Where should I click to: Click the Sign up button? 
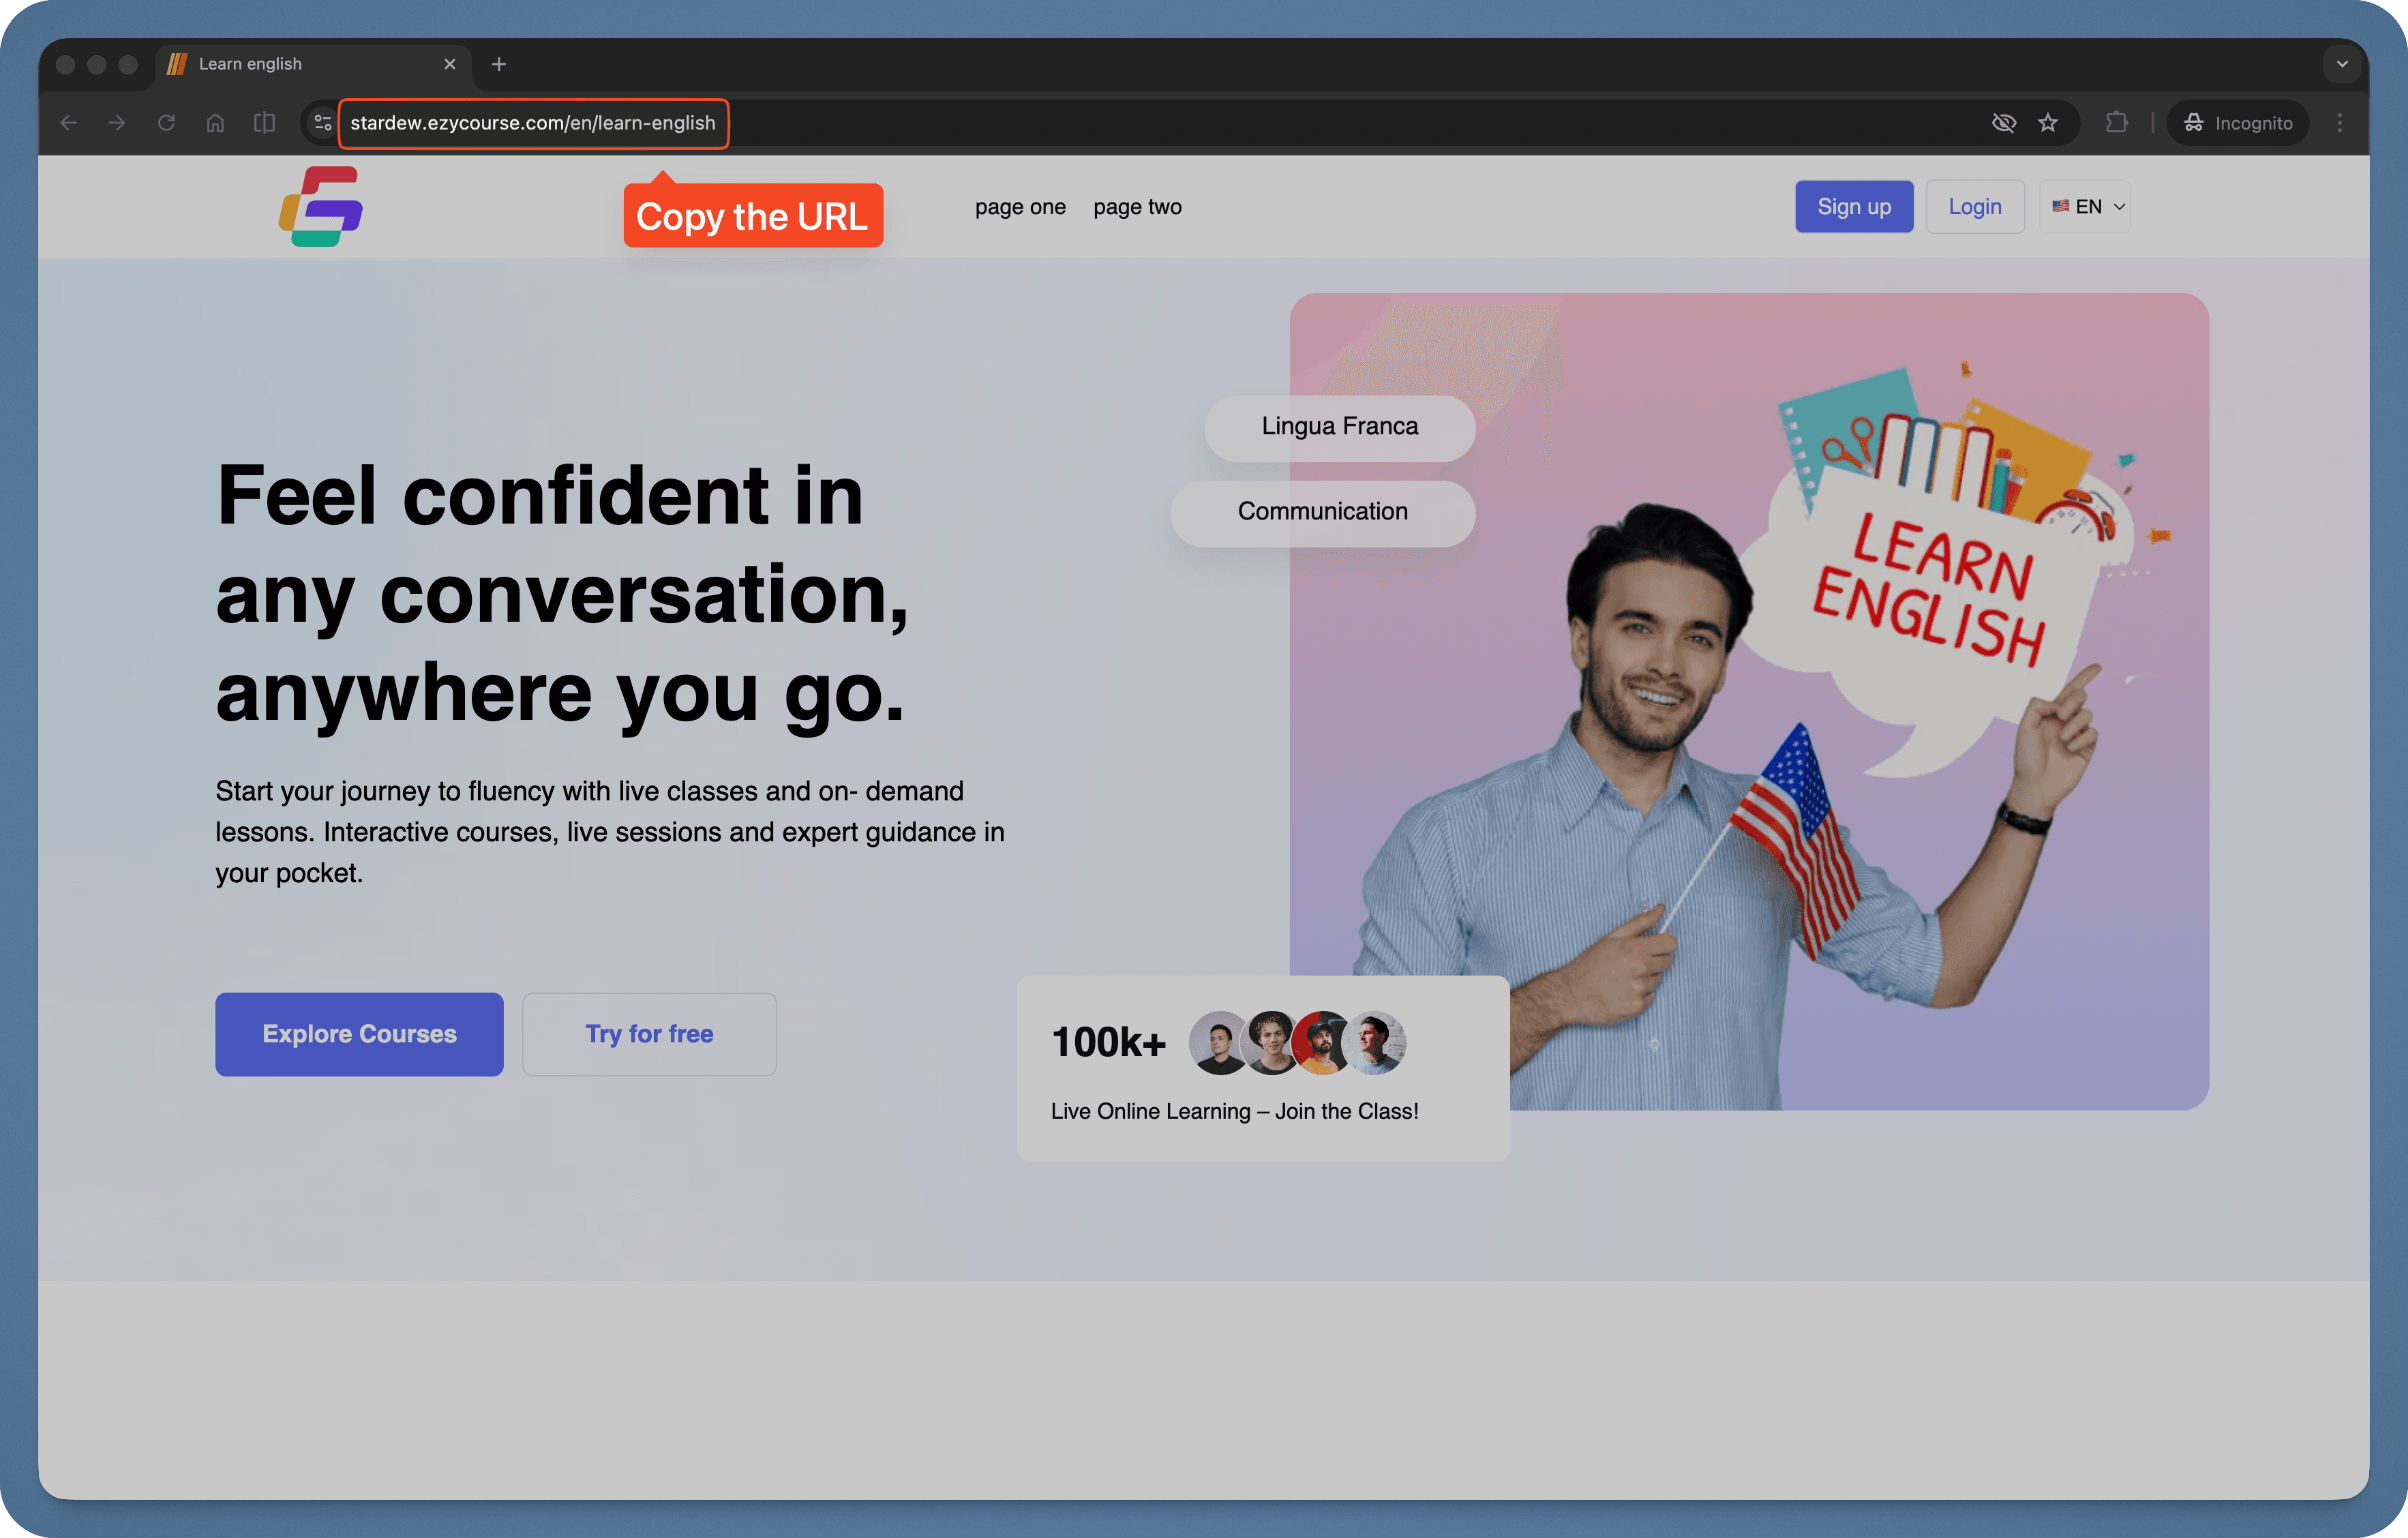point(1853,206)
